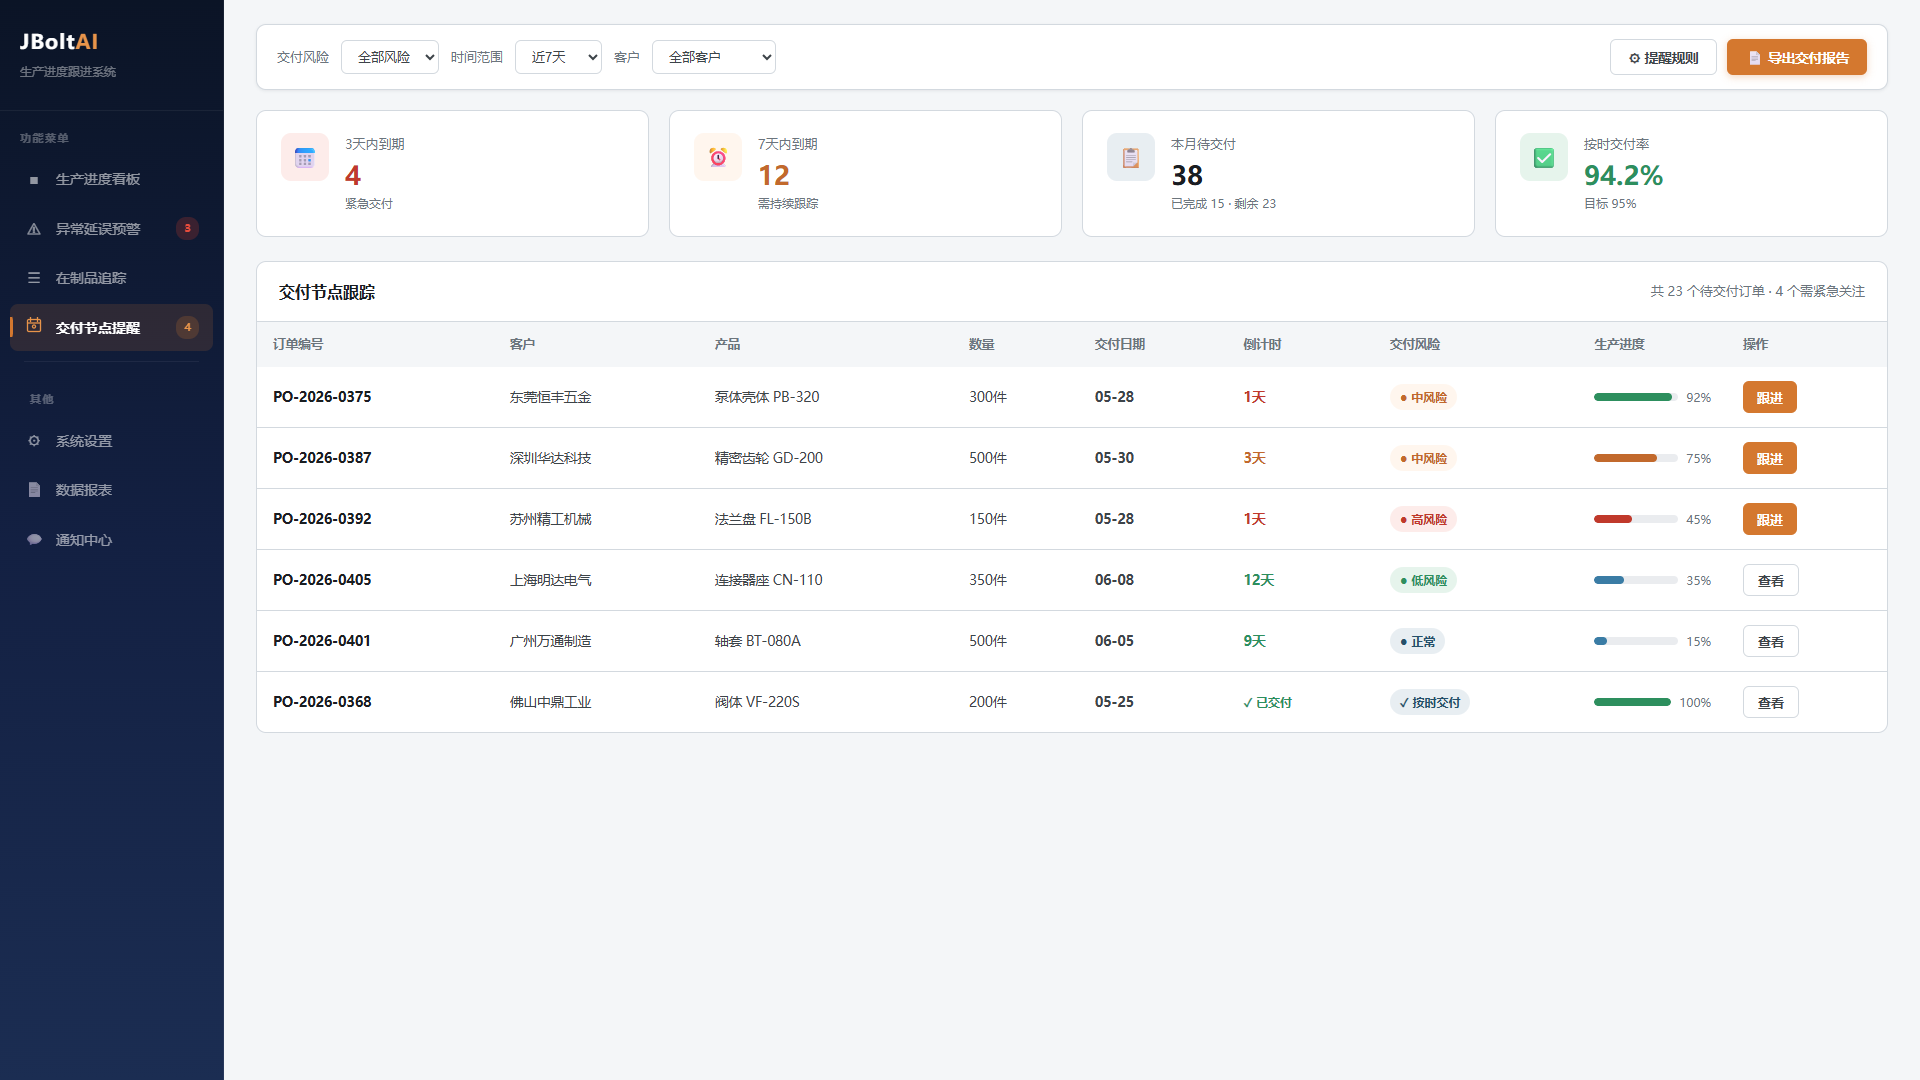Click the 45% red progress bar

pos(1636,519)
